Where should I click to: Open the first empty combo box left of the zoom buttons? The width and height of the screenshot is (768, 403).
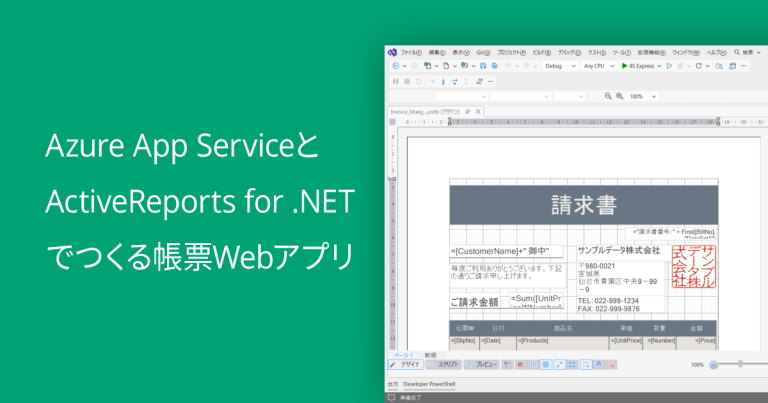pos(462,97)
